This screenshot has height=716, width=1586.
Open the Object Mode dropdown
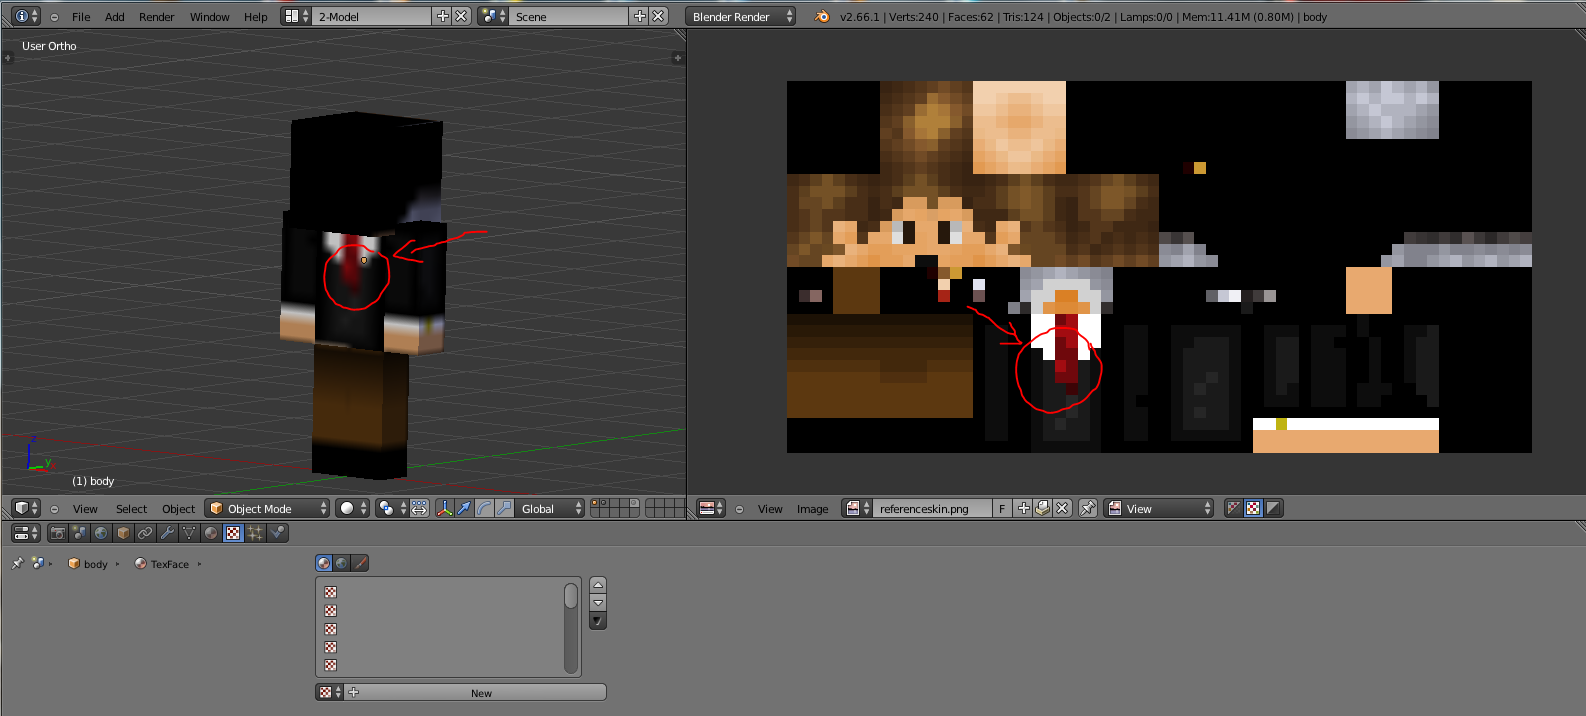pos(267,508)
